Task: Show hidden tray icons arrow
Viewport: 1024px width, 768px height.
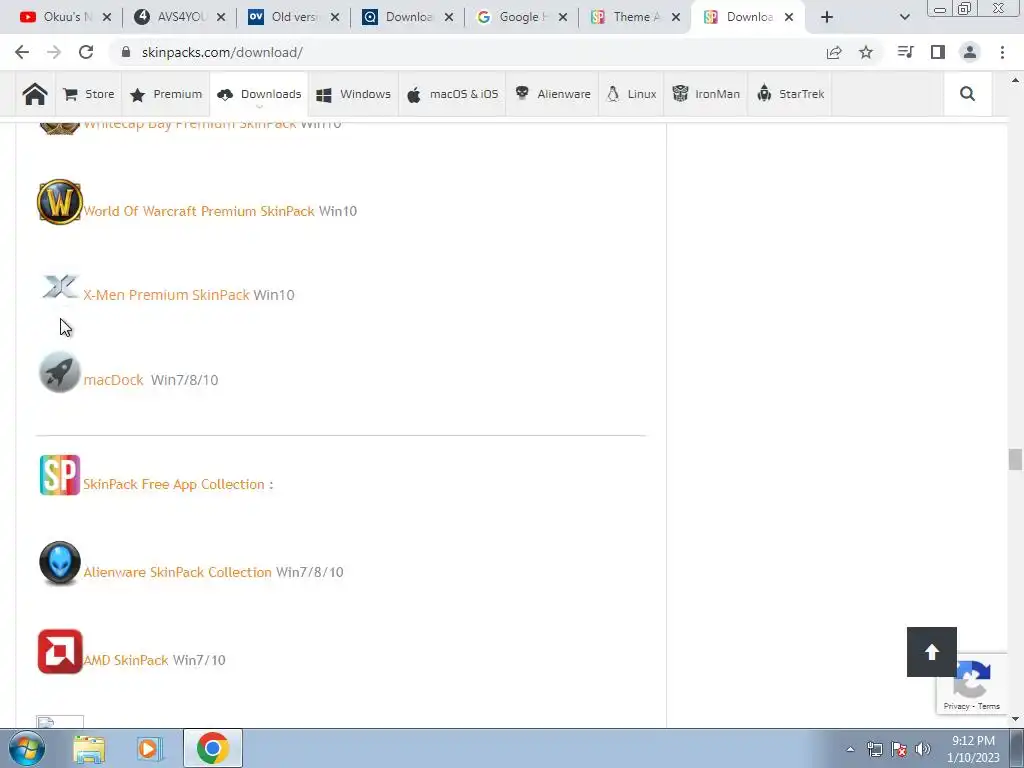Action: 850,749
